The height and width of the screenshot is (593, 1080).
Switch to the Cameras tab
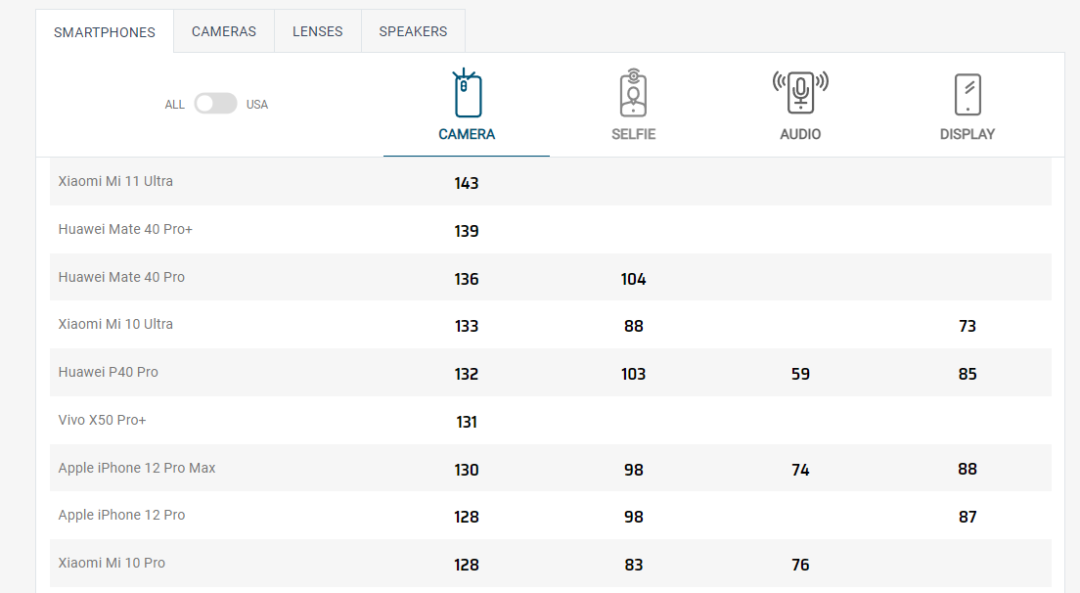tap(224, 32)
